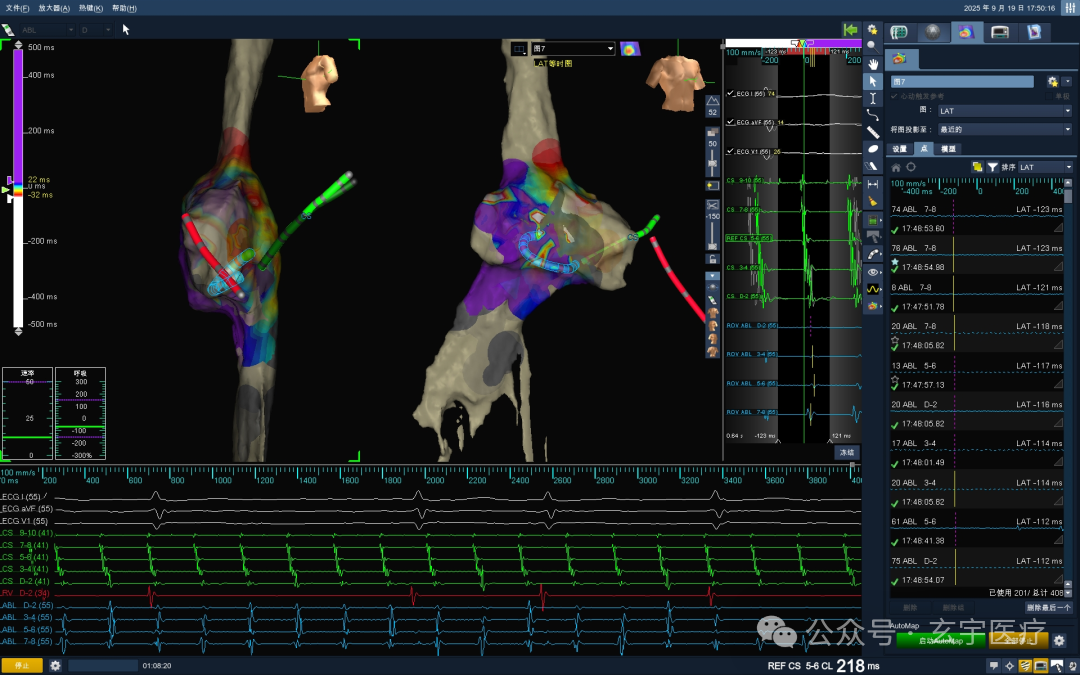
Task: Click the crosshair target status icon
Action: [1010, 666]
